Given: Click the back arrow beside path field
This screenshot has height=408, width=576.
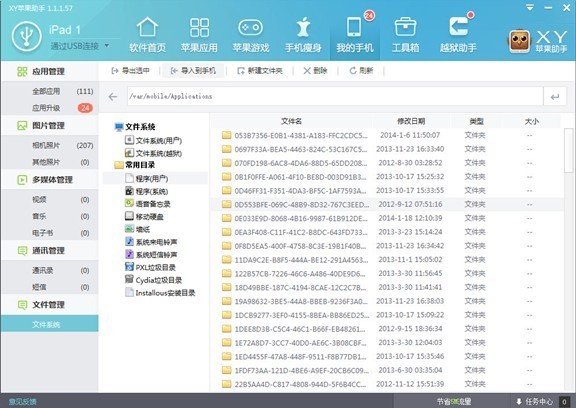Looking at the screenshot, I should 113,97.
